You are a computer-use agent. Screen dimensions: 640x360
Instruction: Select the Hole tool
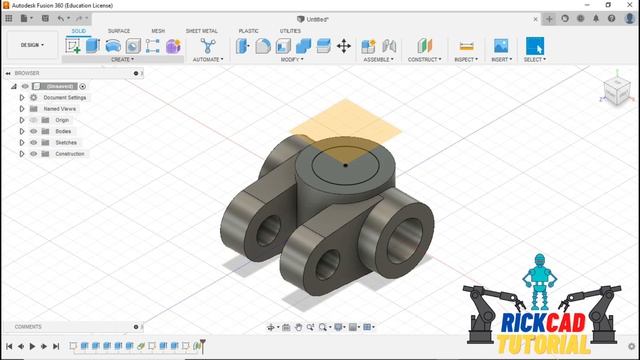133,46
